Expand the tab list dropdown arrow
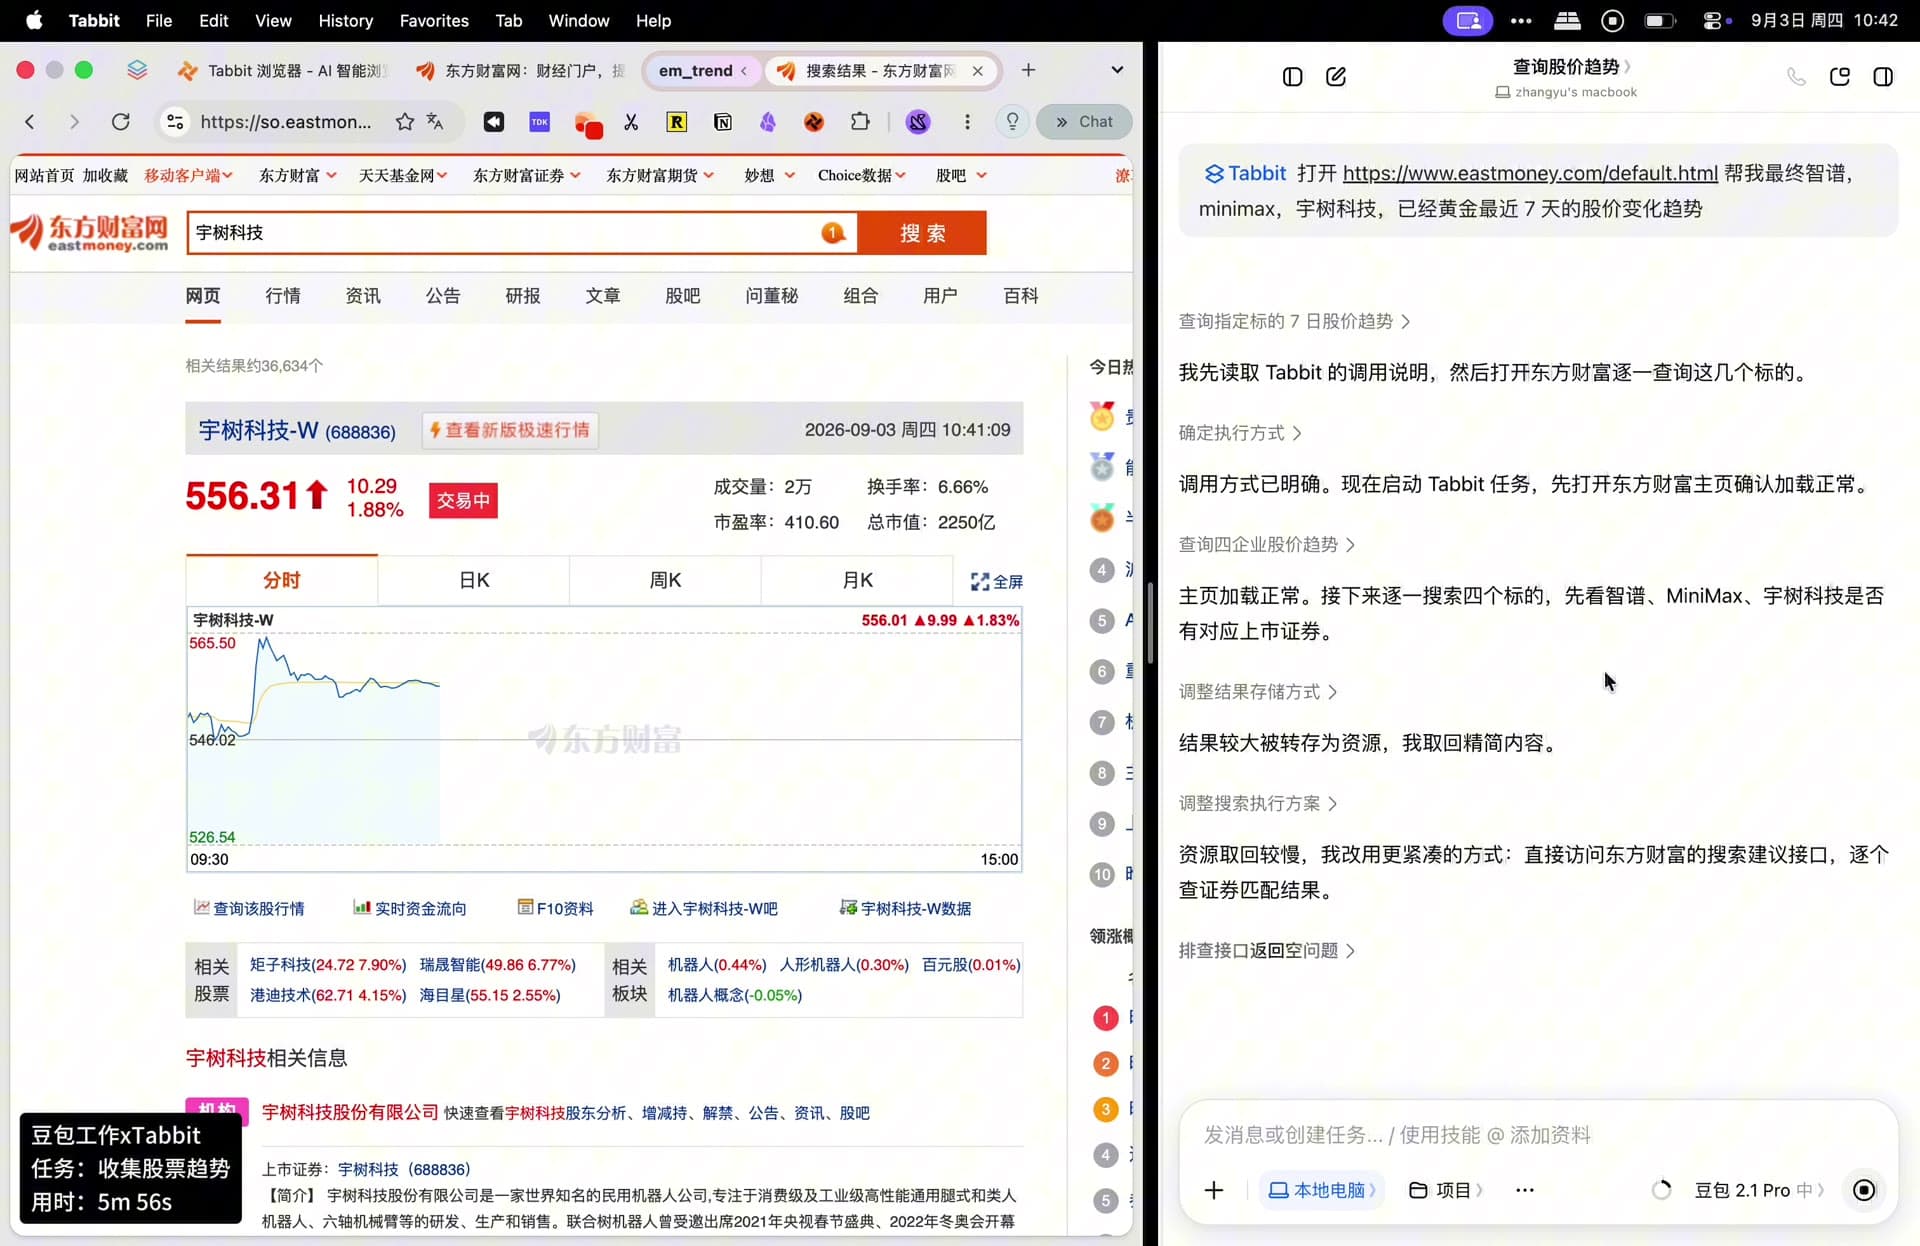 pyautogui.click(x=1117, y=70)
